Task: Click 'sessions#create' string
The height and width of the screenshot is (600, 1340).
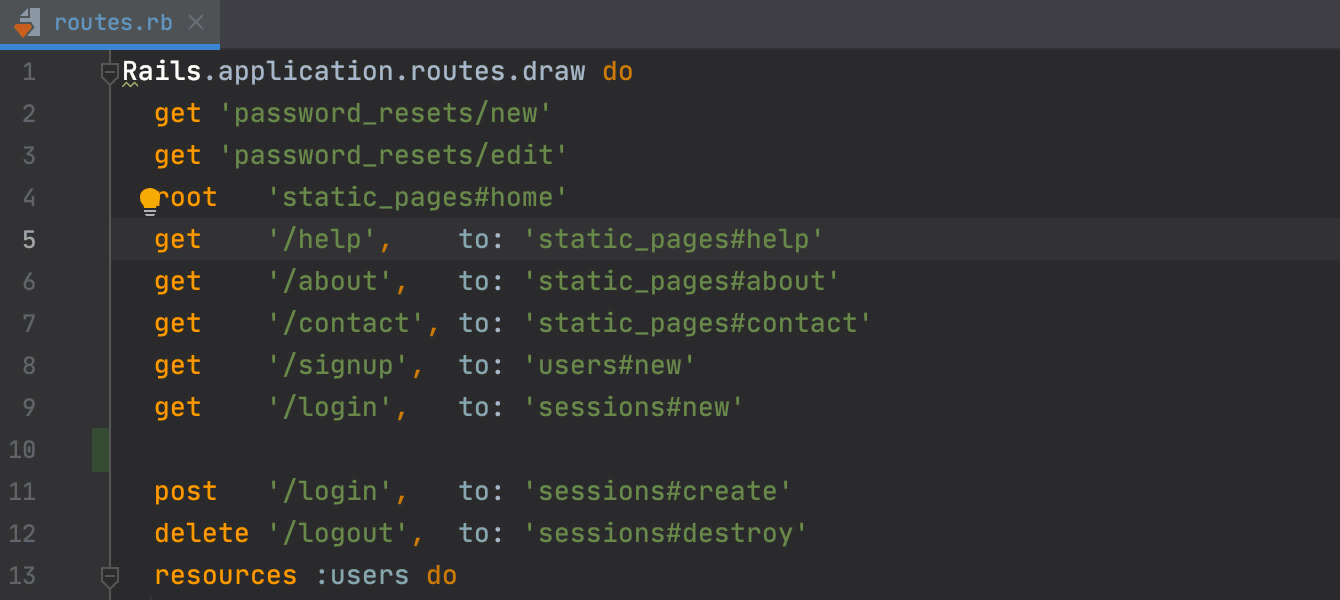Action: (658, 492)
